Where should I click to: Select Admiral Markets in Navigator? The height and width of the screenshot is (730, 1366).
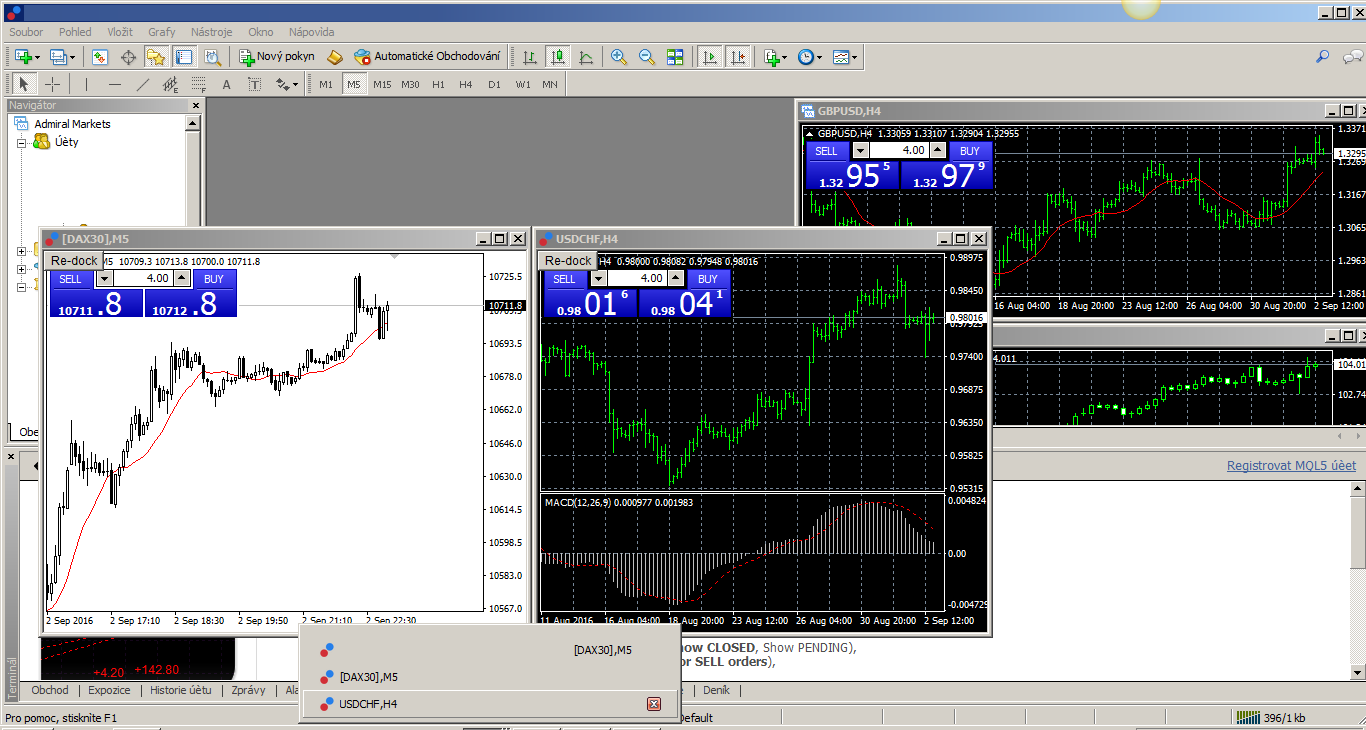pos(72,124)
